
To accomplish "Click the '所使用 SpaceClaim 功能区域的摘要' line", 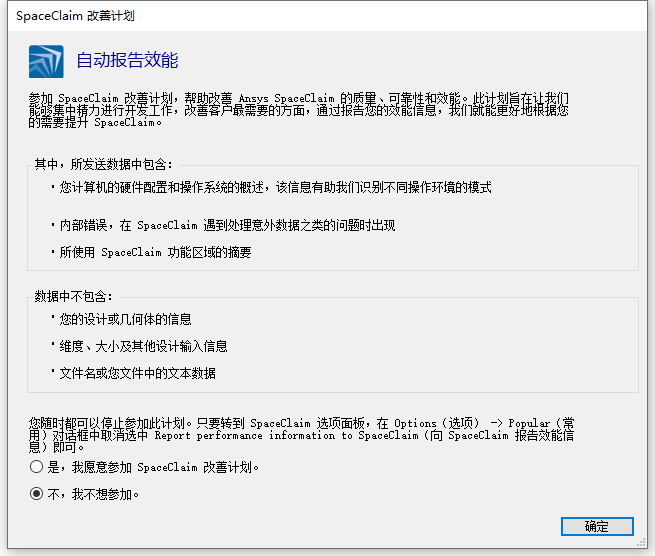I will (x=151, y=252).
